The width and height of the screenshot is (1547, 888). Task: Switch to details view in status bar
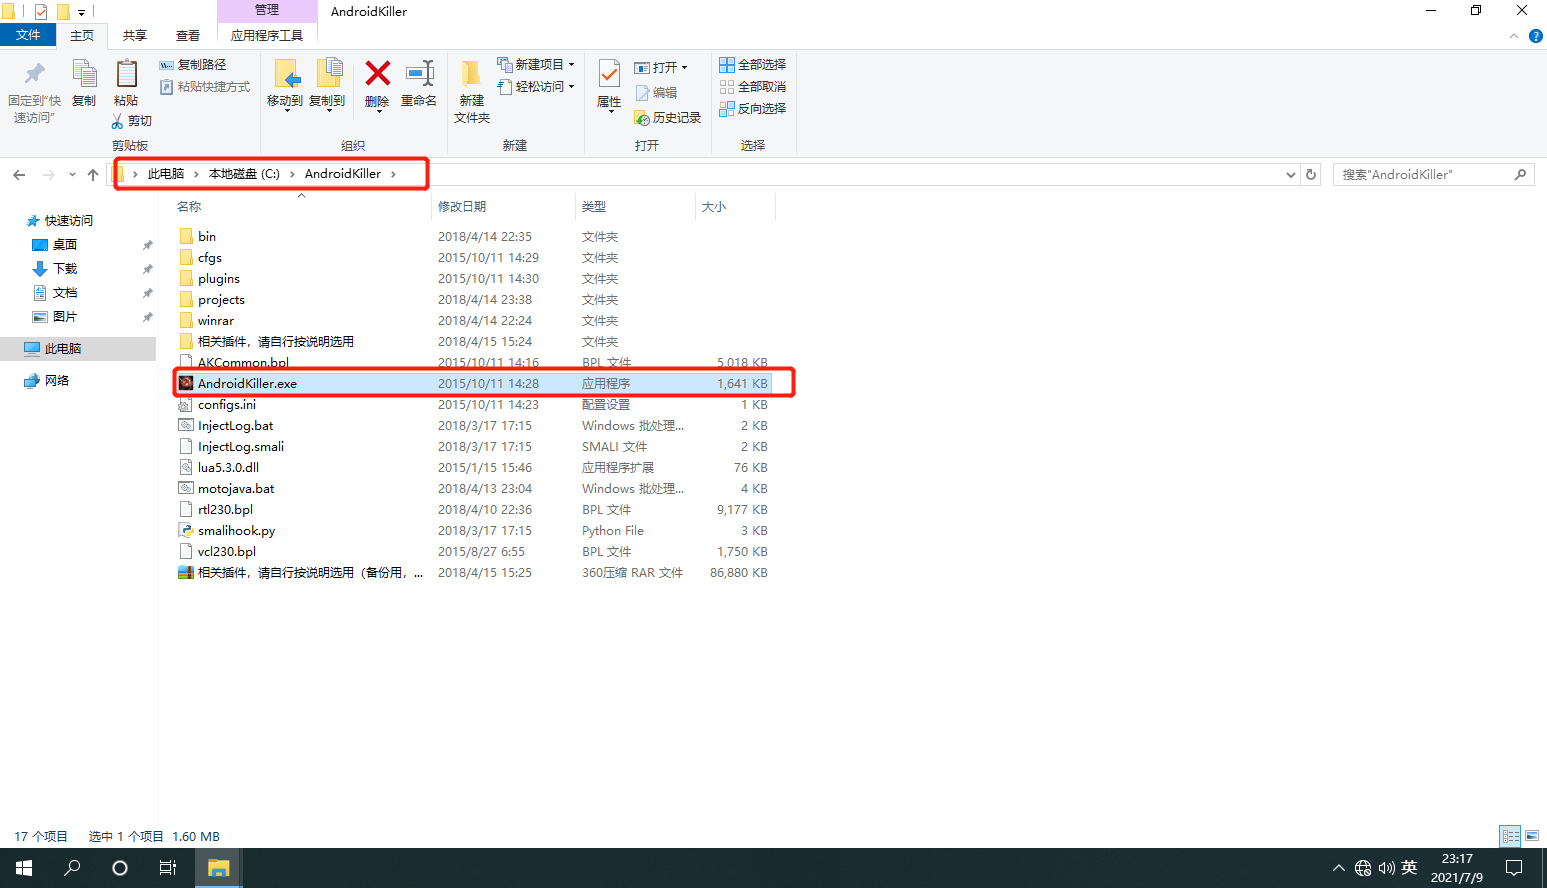1510,836
